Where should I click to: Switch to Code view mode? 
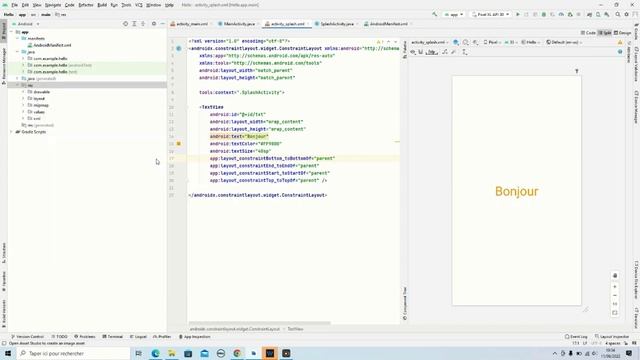pos(588,33)
